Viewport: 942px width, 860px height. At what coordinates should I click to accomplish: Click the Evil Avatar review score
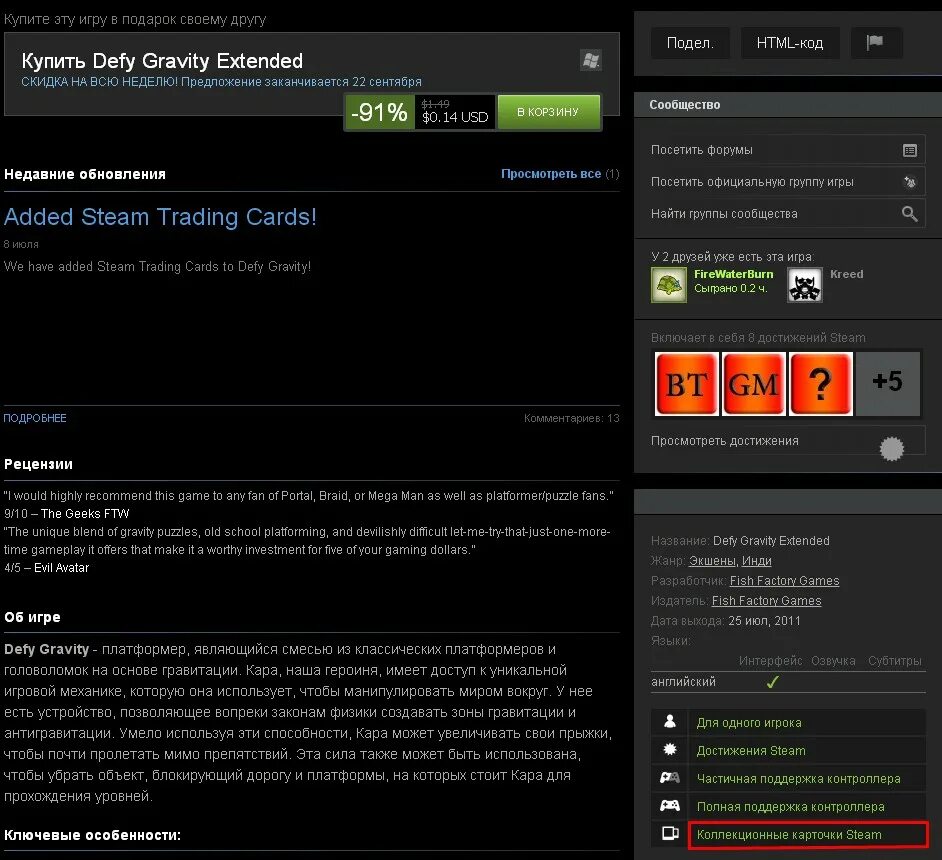coord(46,568)
